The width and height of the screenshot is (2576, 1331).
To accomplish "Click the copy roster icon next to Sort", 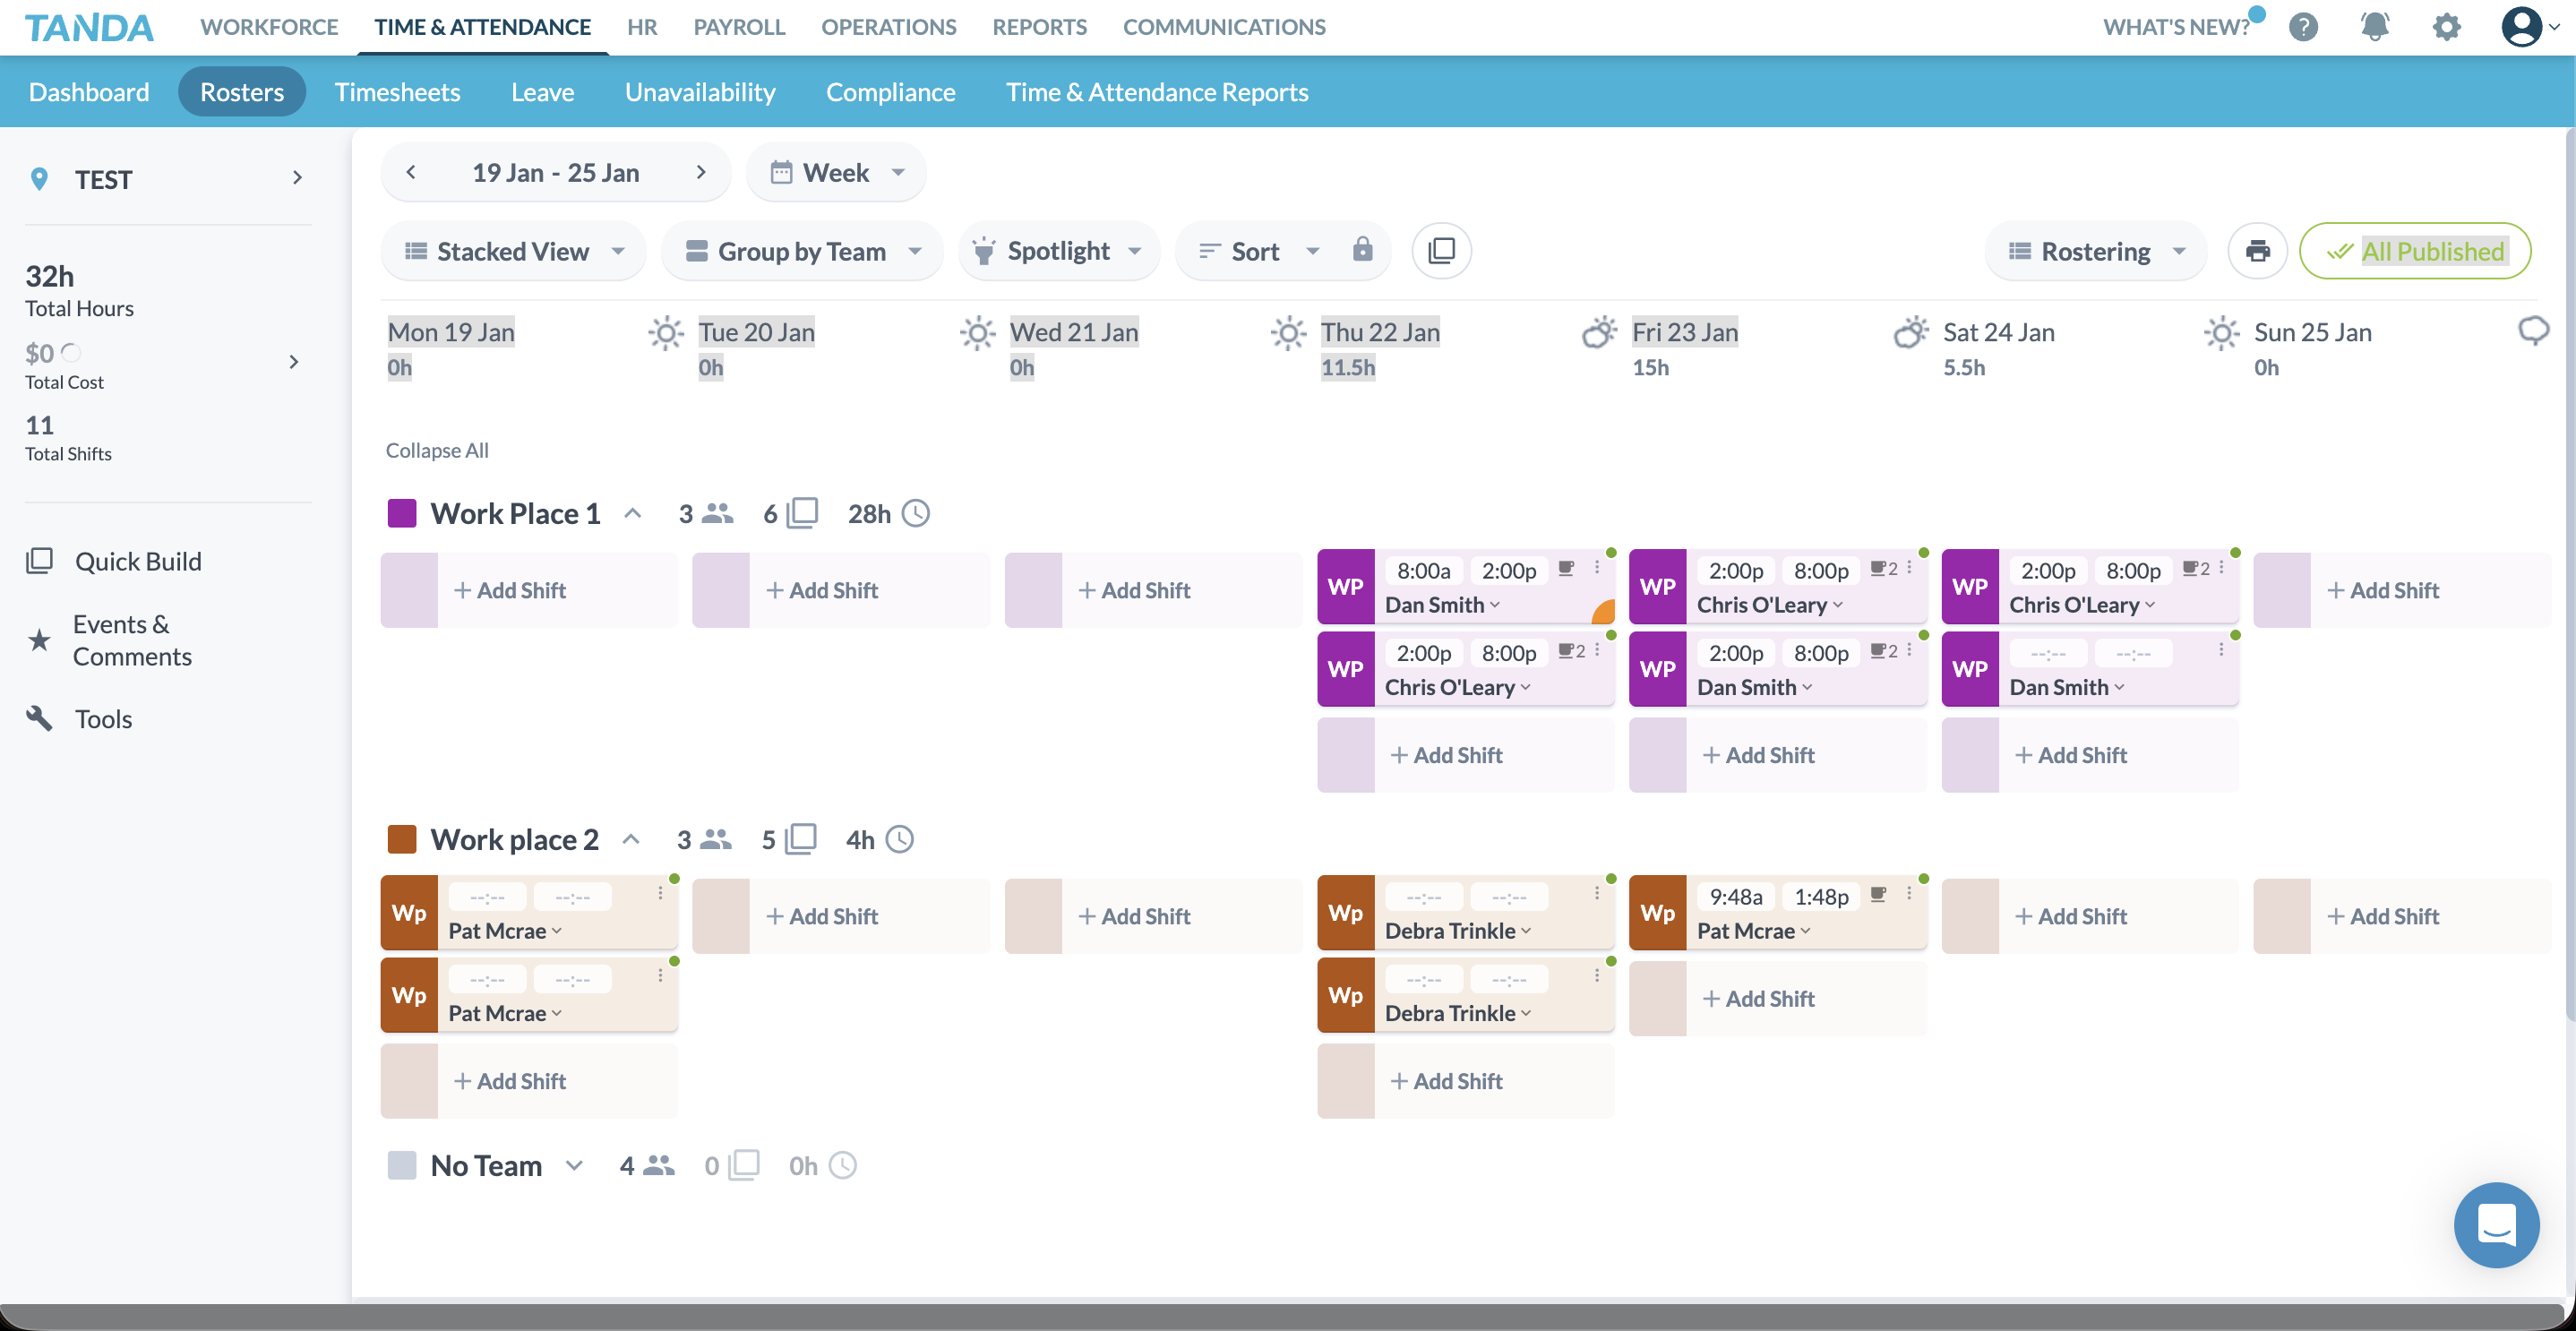I will pos(1440,251).
